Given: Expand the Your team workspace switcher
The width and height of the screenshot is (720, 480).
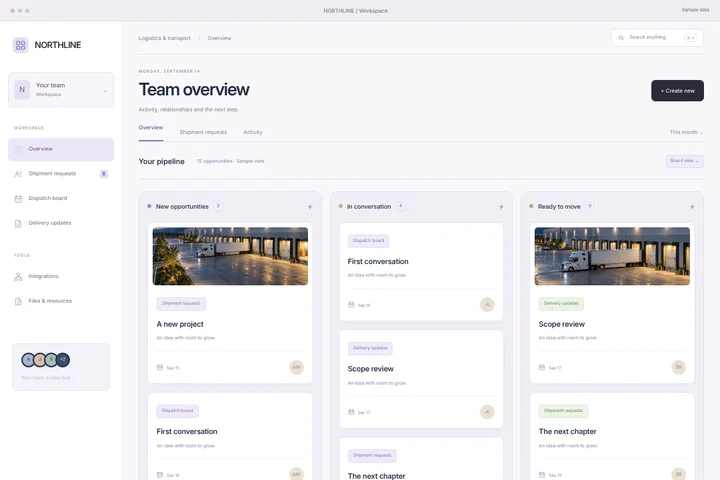Looking at the screenshot, I should [61, 90].
